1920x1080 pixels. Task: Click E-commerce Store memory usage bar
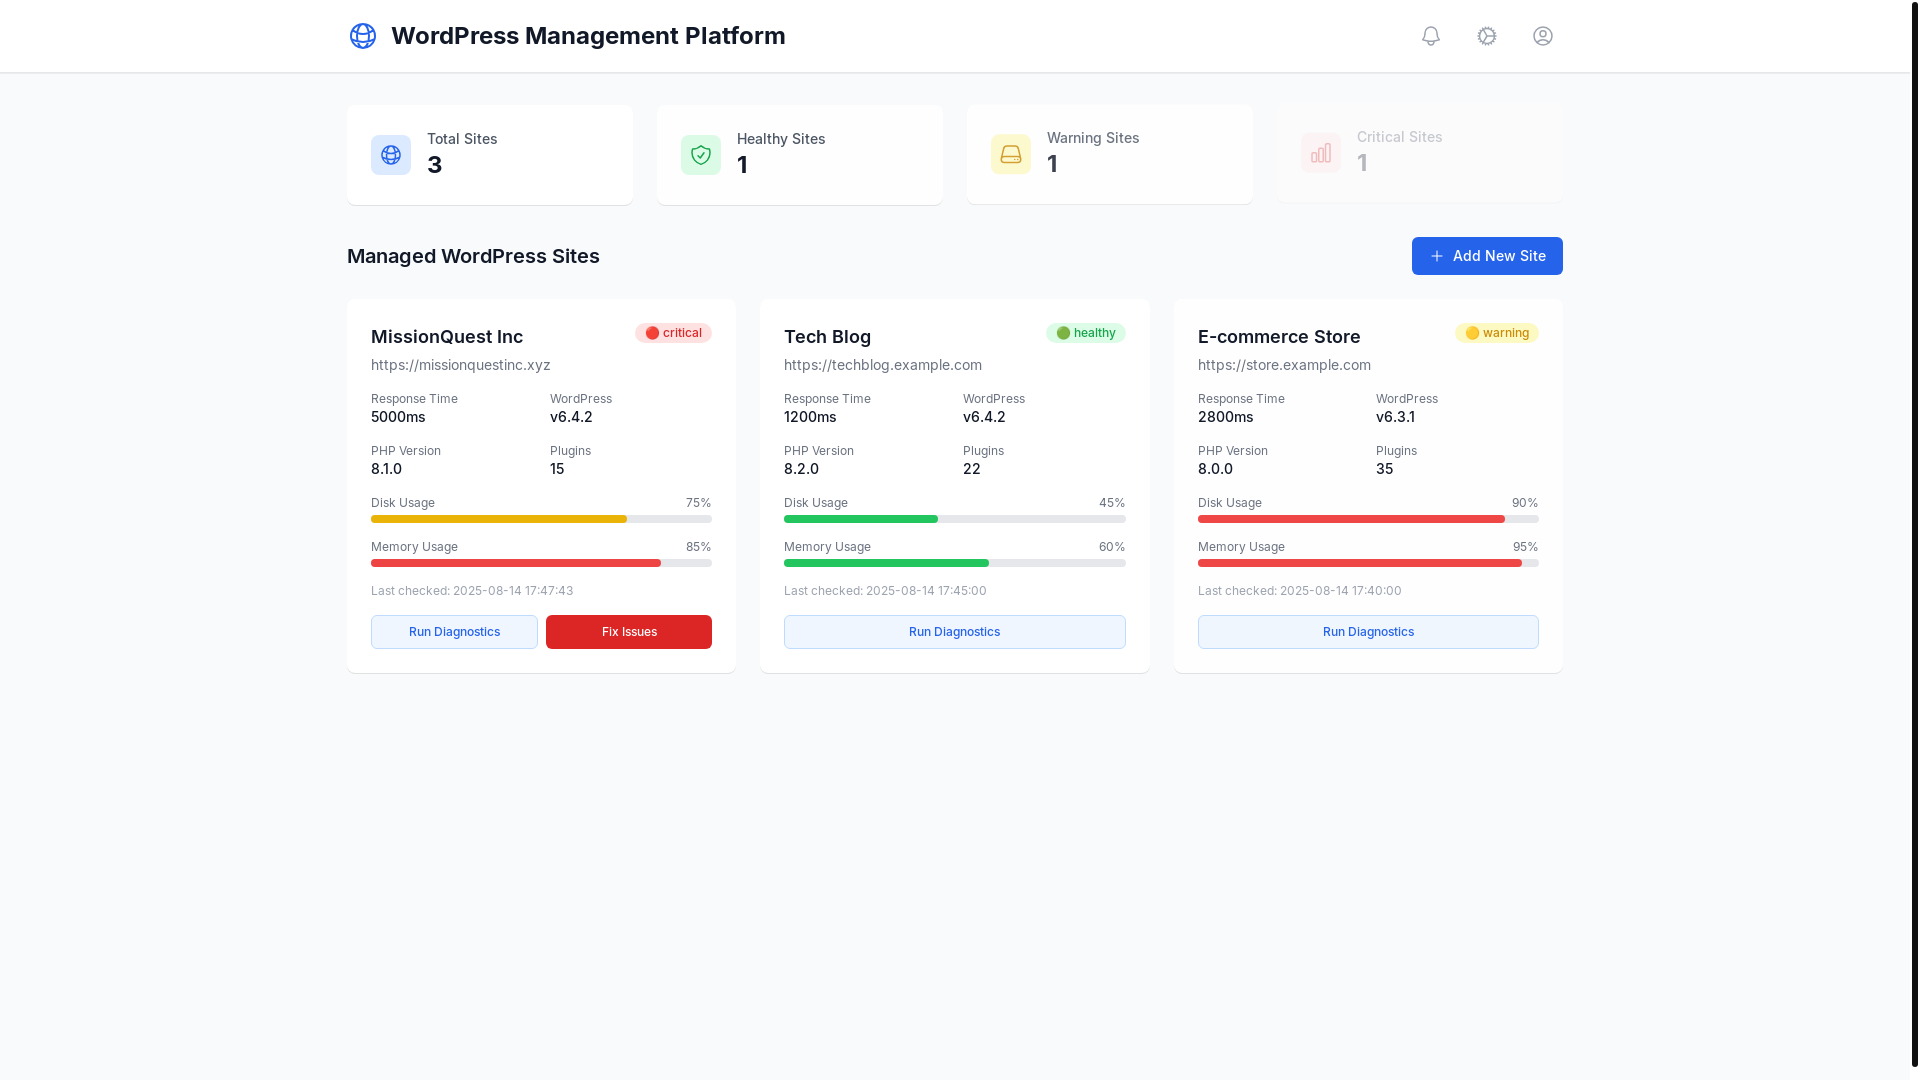tap(1368, 563)
